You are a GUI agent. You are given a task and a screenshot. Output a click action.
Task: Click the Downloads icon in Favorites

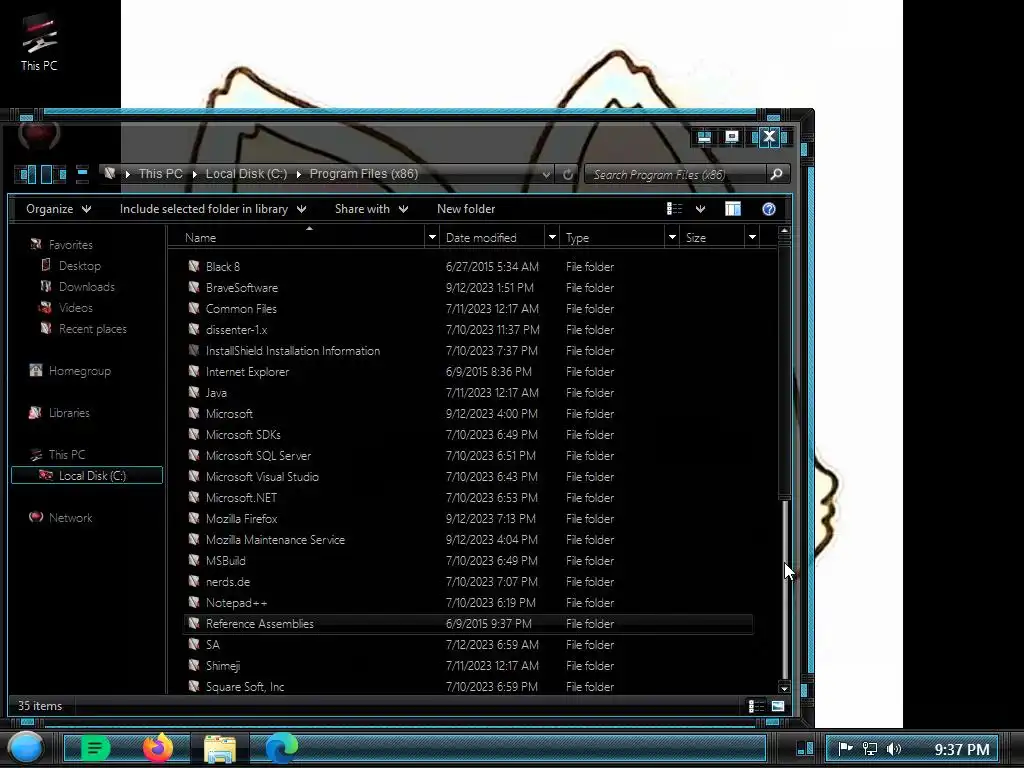click(x=46, y=286)
